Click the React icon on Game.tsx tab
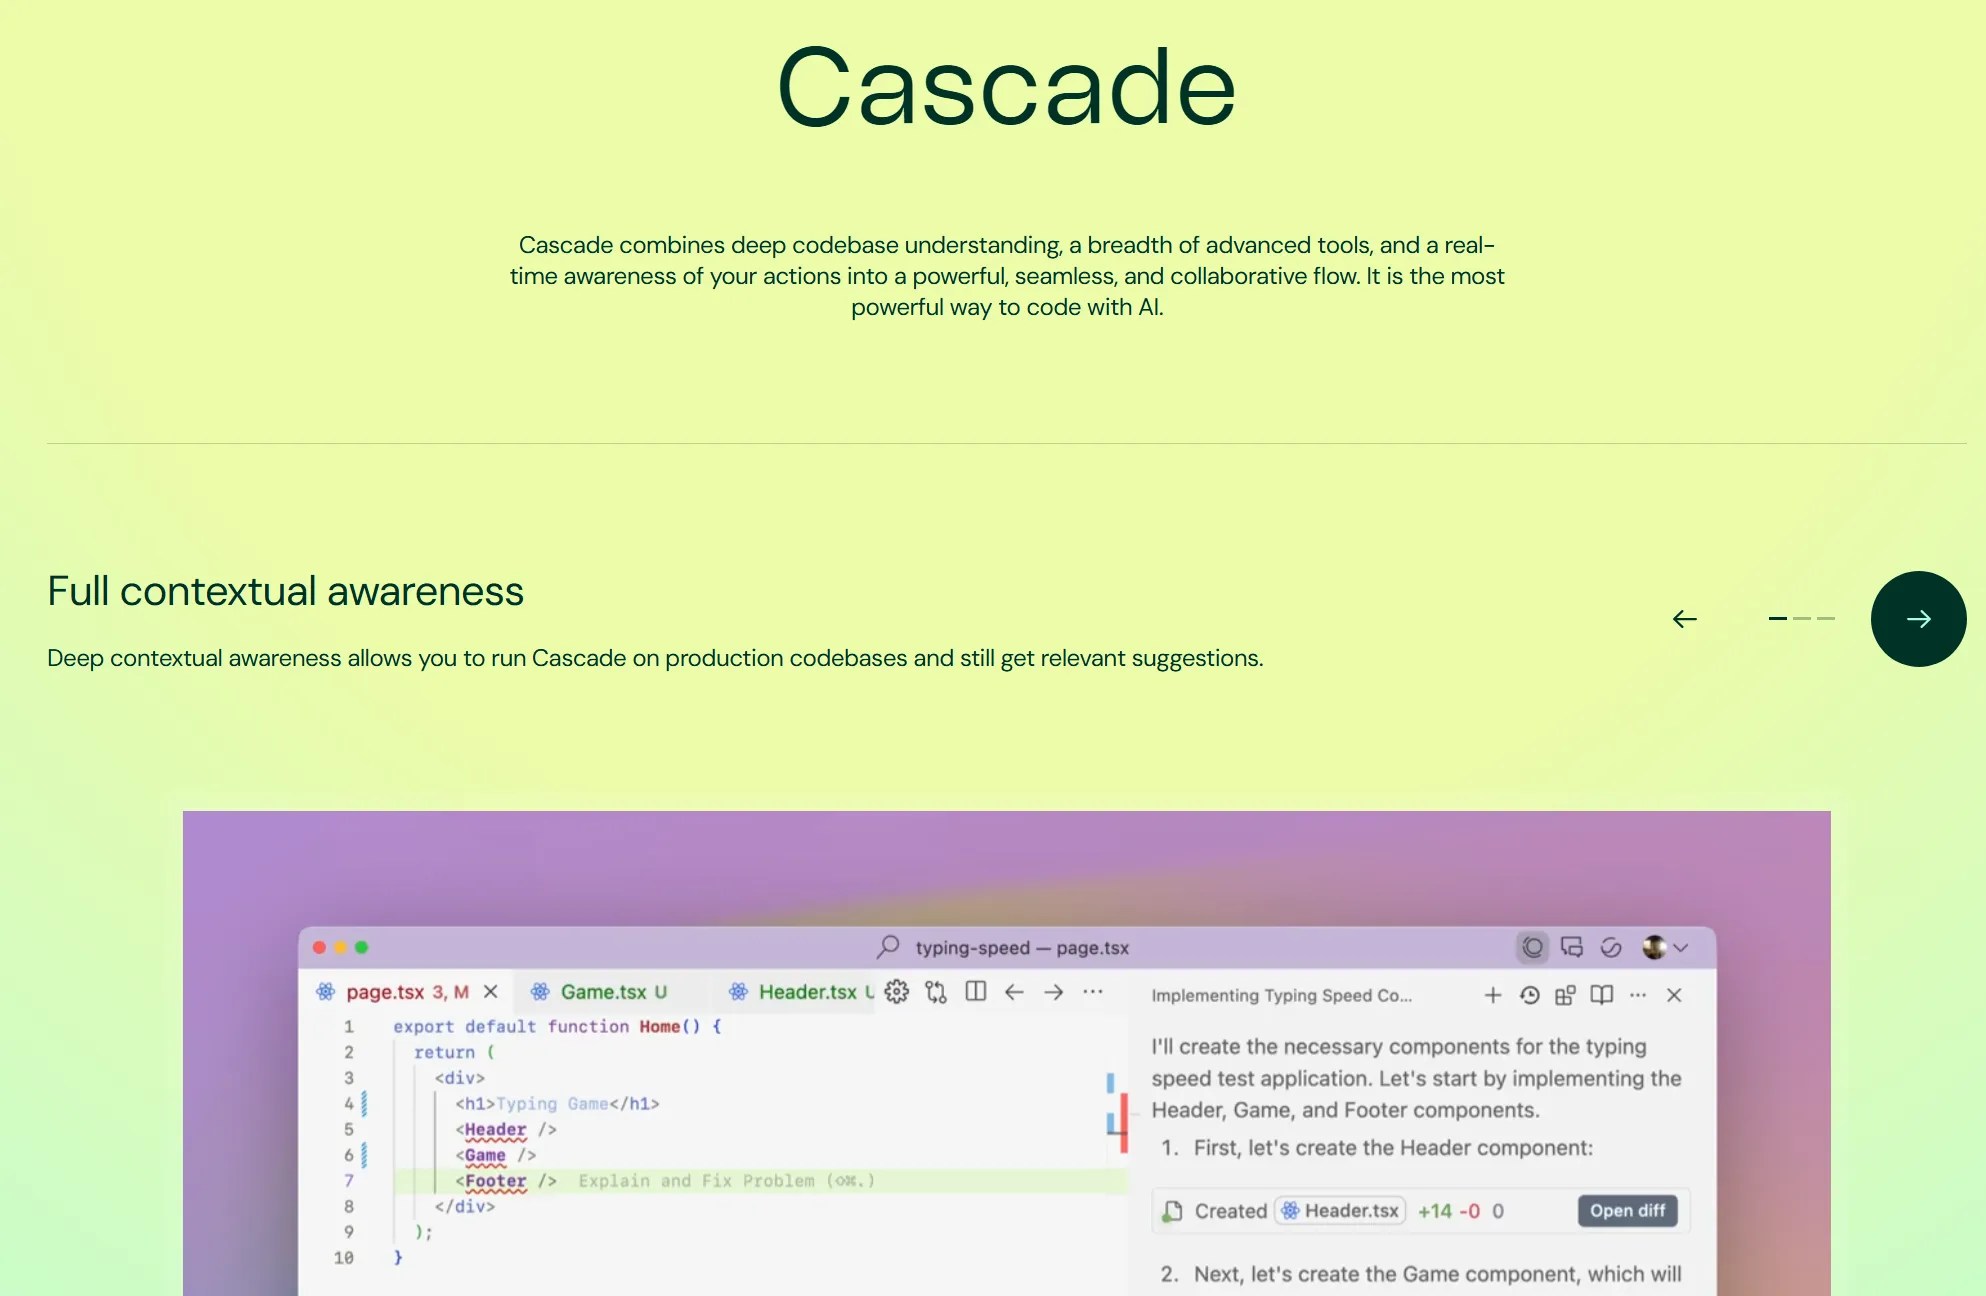 click(x=540, y=992)
